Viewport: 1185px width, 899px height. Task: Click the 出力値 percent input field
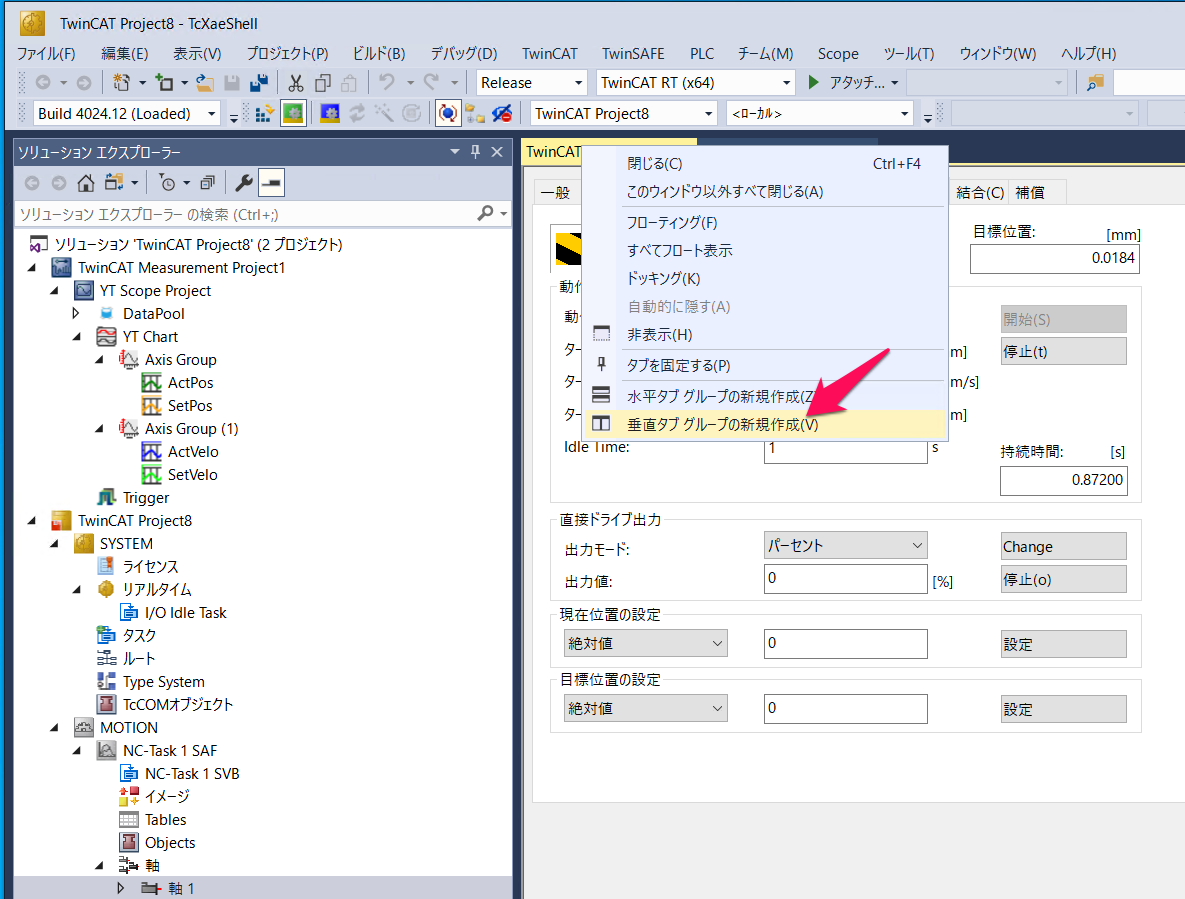(x=845, y=579)
